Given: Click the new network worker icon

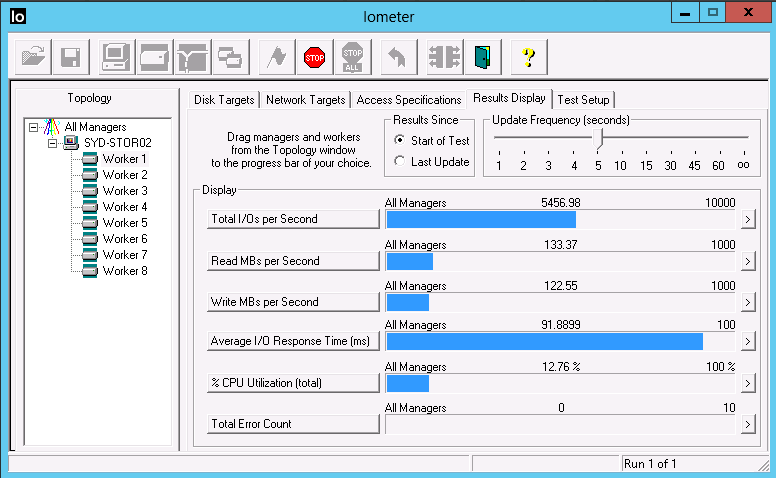Looking at the screenshot, I should tap(193, 57).
